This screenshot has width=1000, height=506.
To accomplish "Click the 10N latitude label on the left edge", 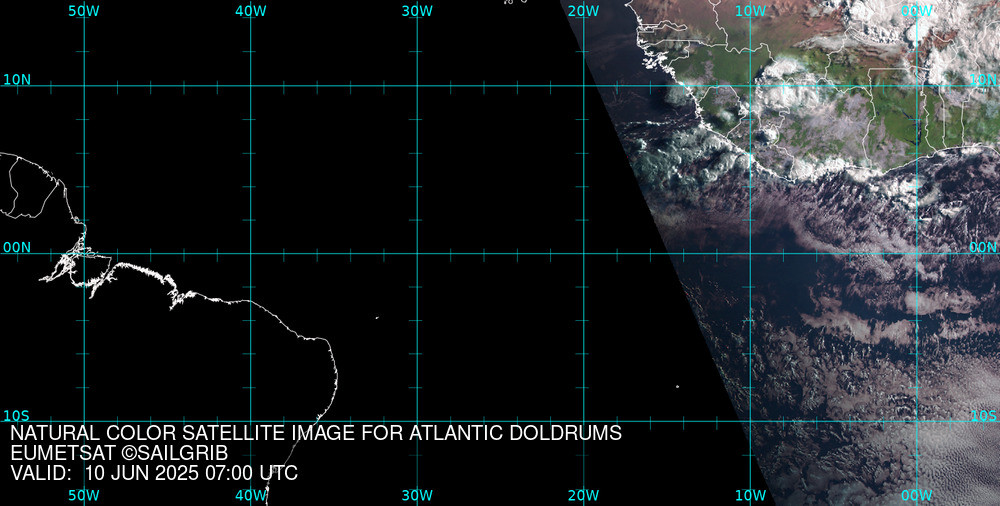I will pos(17,80).
